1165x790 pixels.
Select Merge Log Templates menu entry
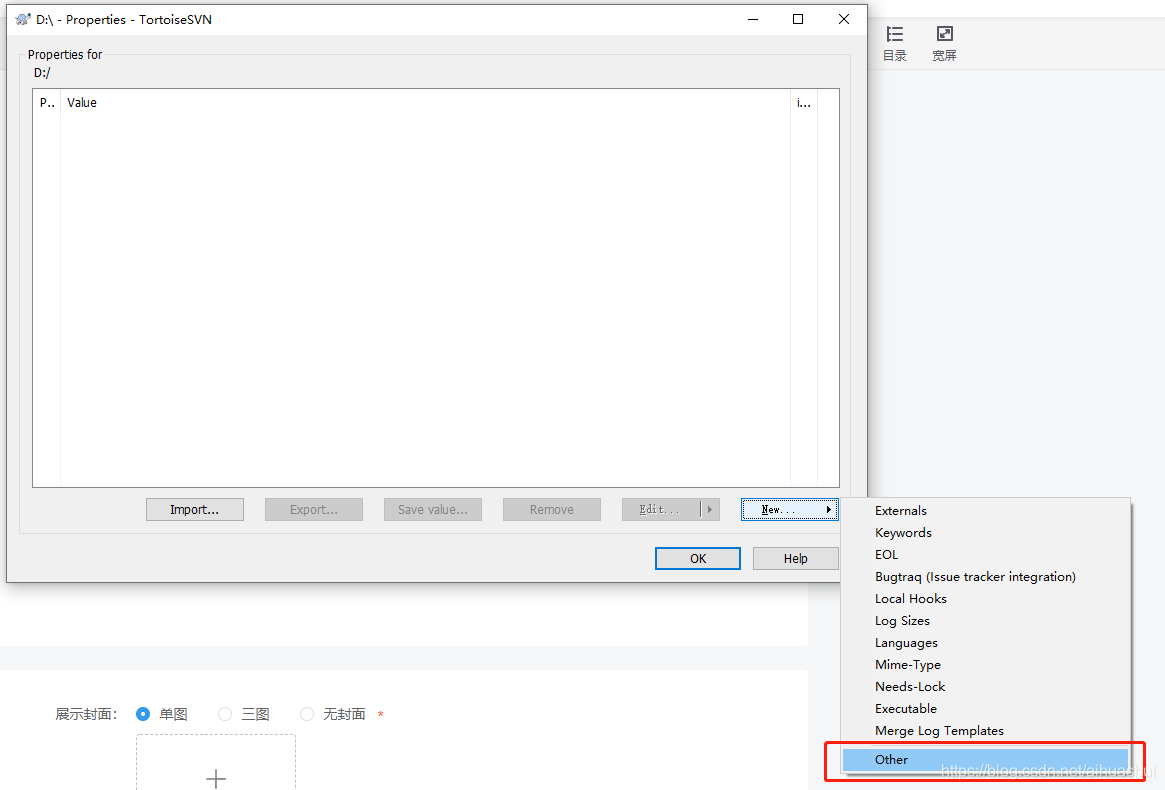click(x=986, y=731)
